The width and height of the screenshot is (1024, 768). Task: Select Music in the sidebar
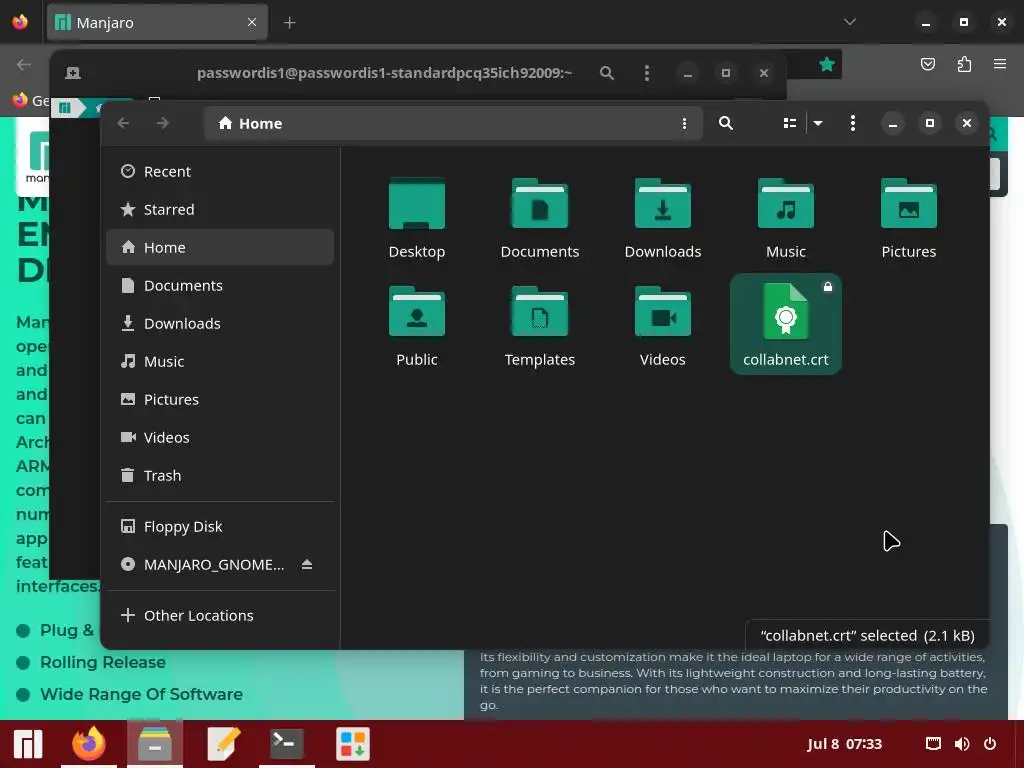point(220,361)
